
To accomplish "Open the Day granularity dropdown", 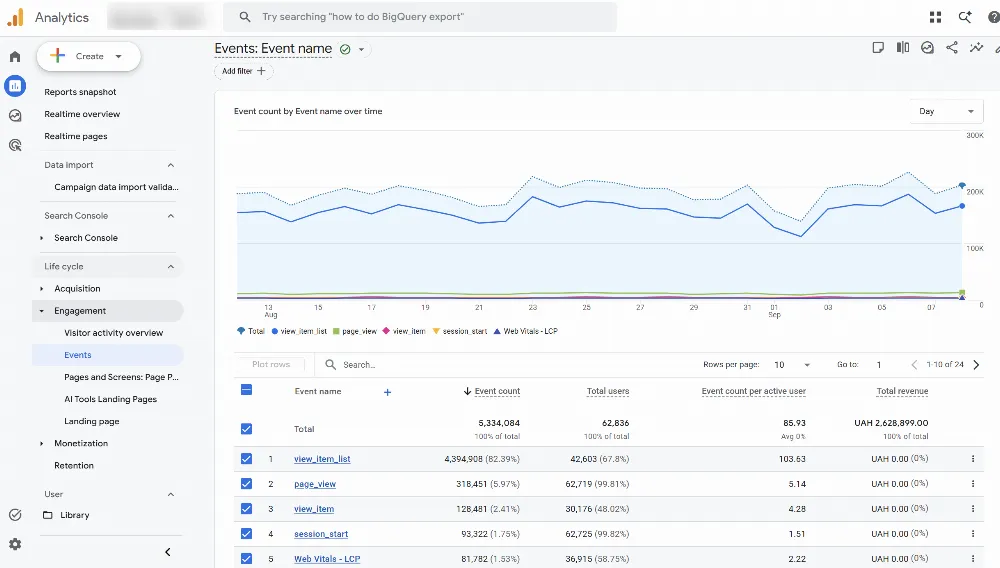I will point(946,112).
